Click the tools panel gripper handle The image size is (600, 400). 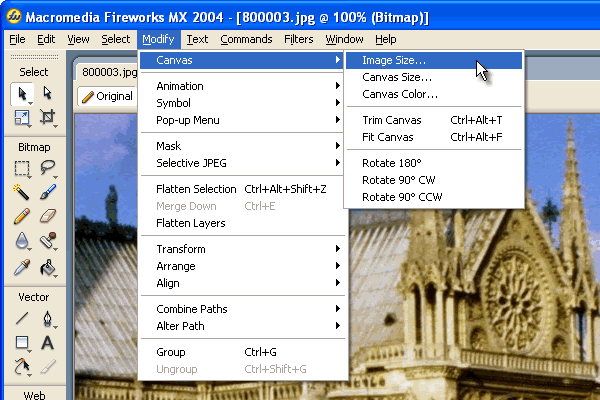34,57
